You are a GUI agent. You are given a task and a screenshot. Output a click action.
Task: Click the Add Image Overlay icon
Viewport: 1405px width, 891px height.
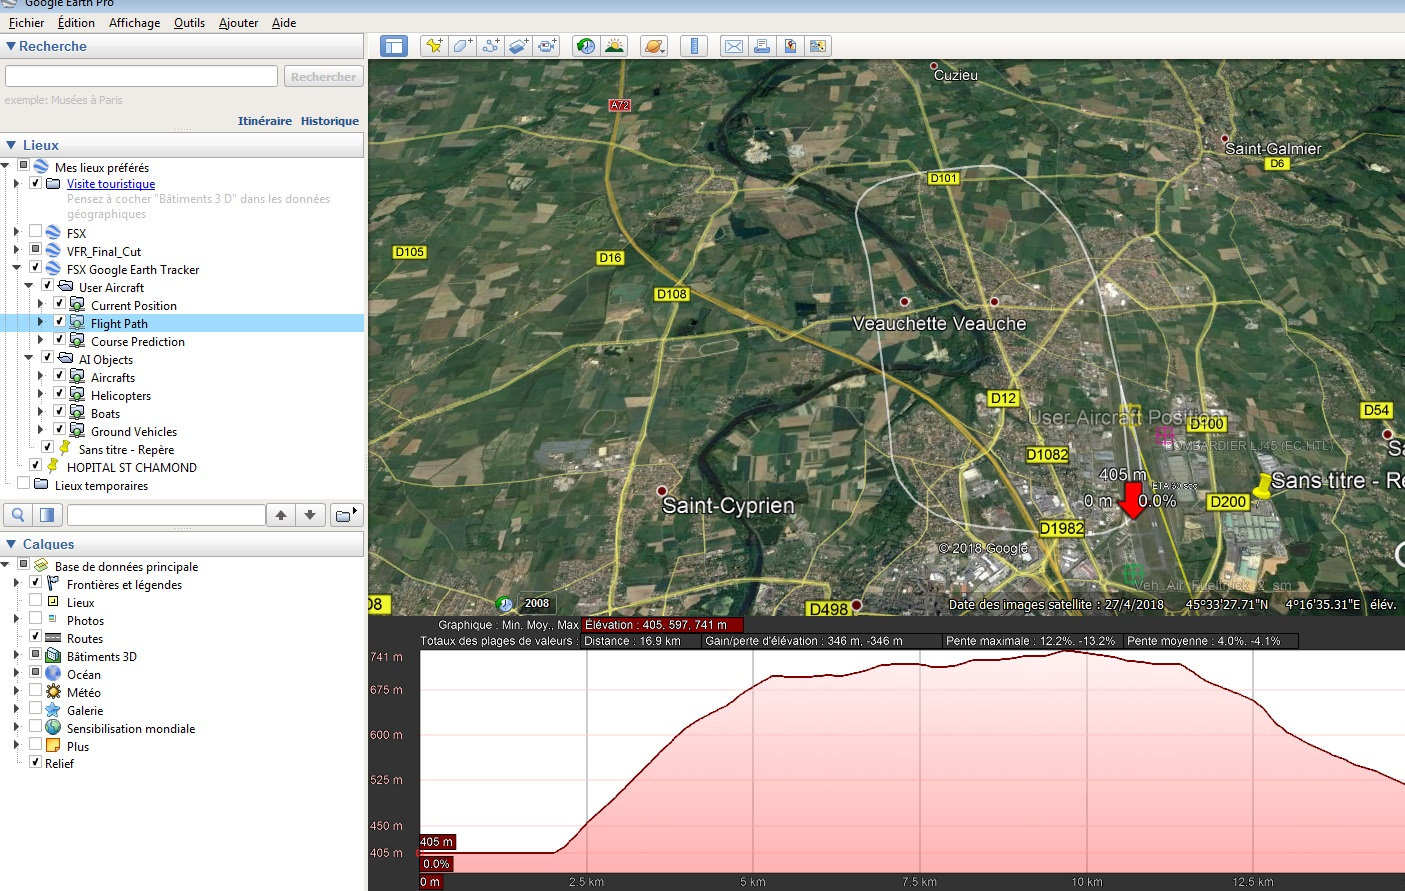518,46
